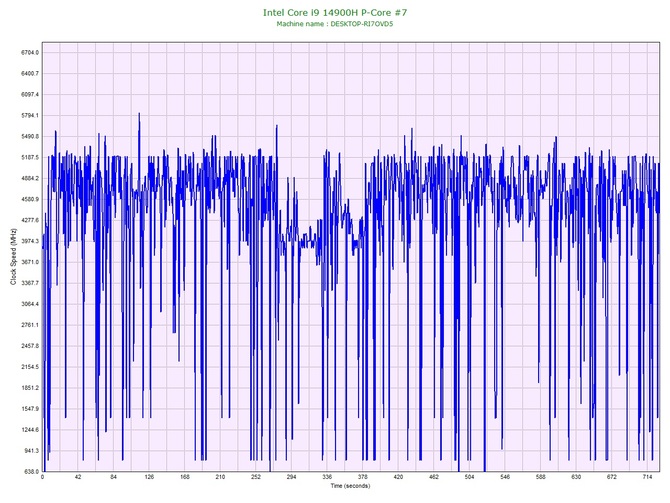
Task: Click the chart title 'Intel Core i9 14900H P-Core #7'
Action: [335, 12]
